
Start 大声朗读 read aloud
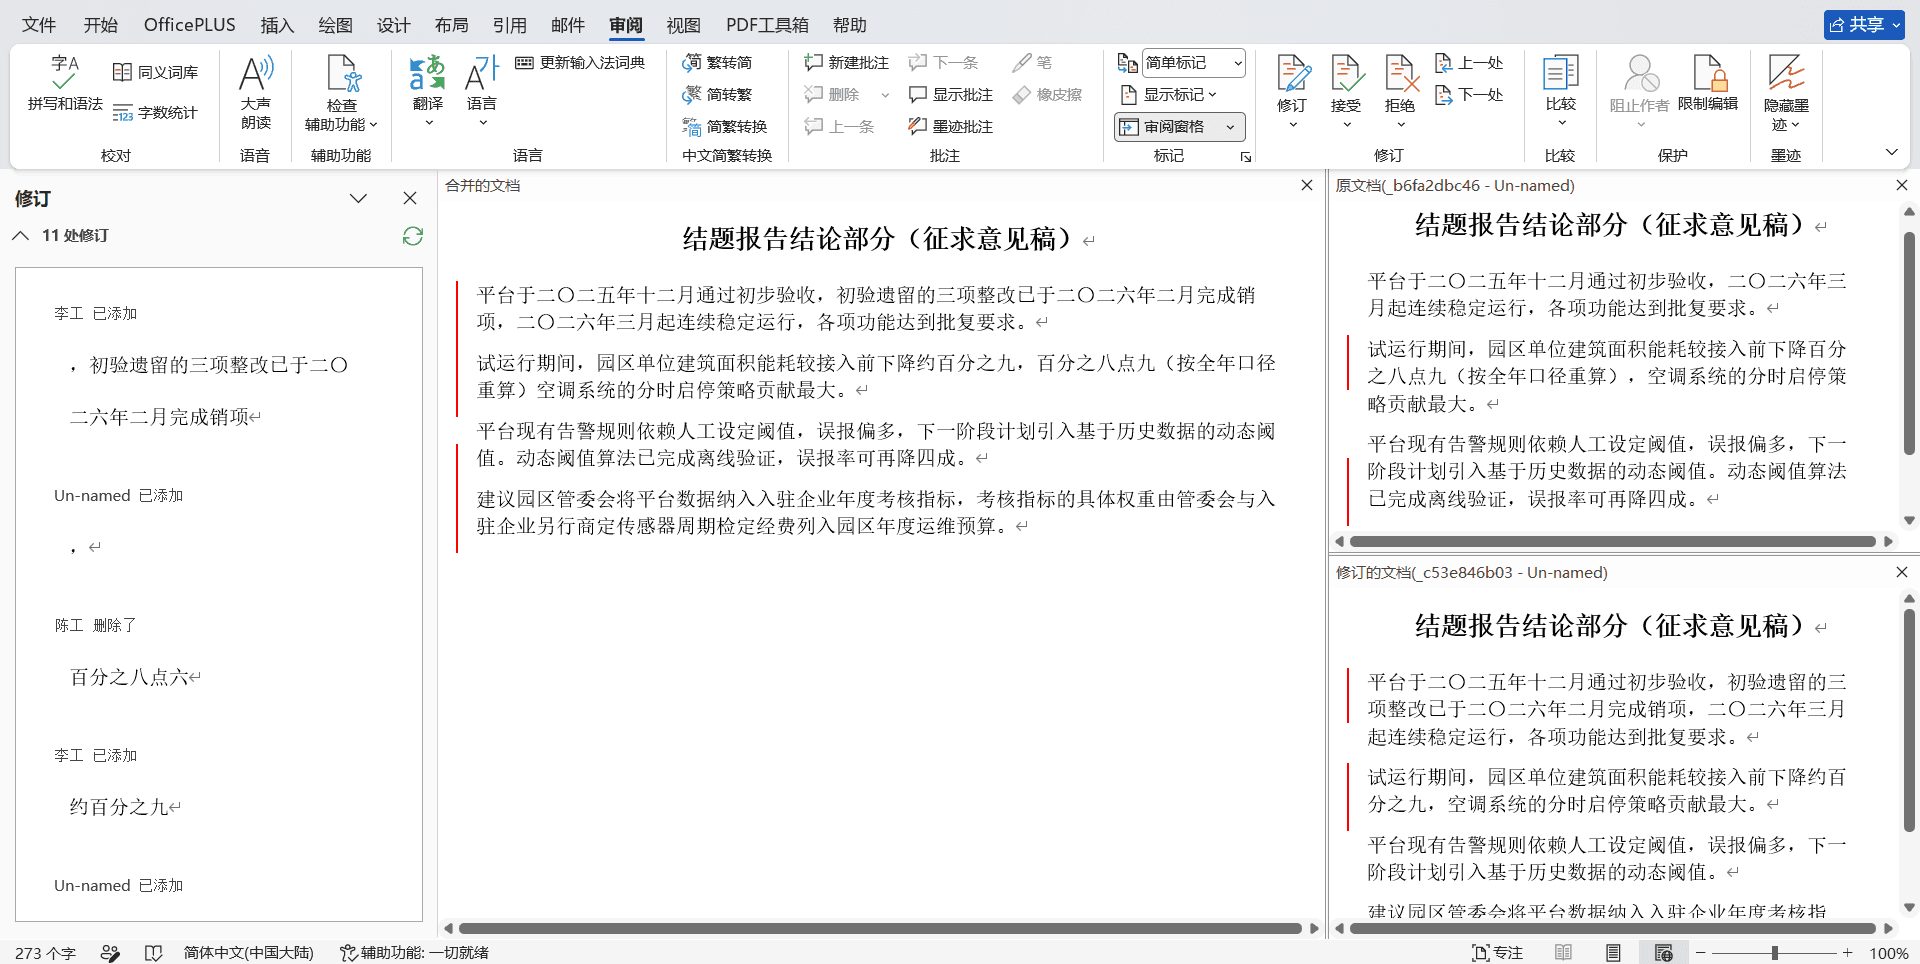(256, 93)
